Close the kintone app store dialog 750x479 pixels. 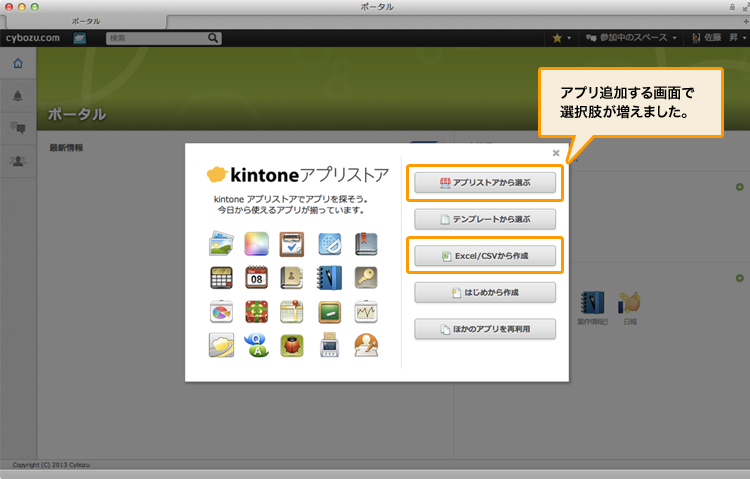(556, 153)
